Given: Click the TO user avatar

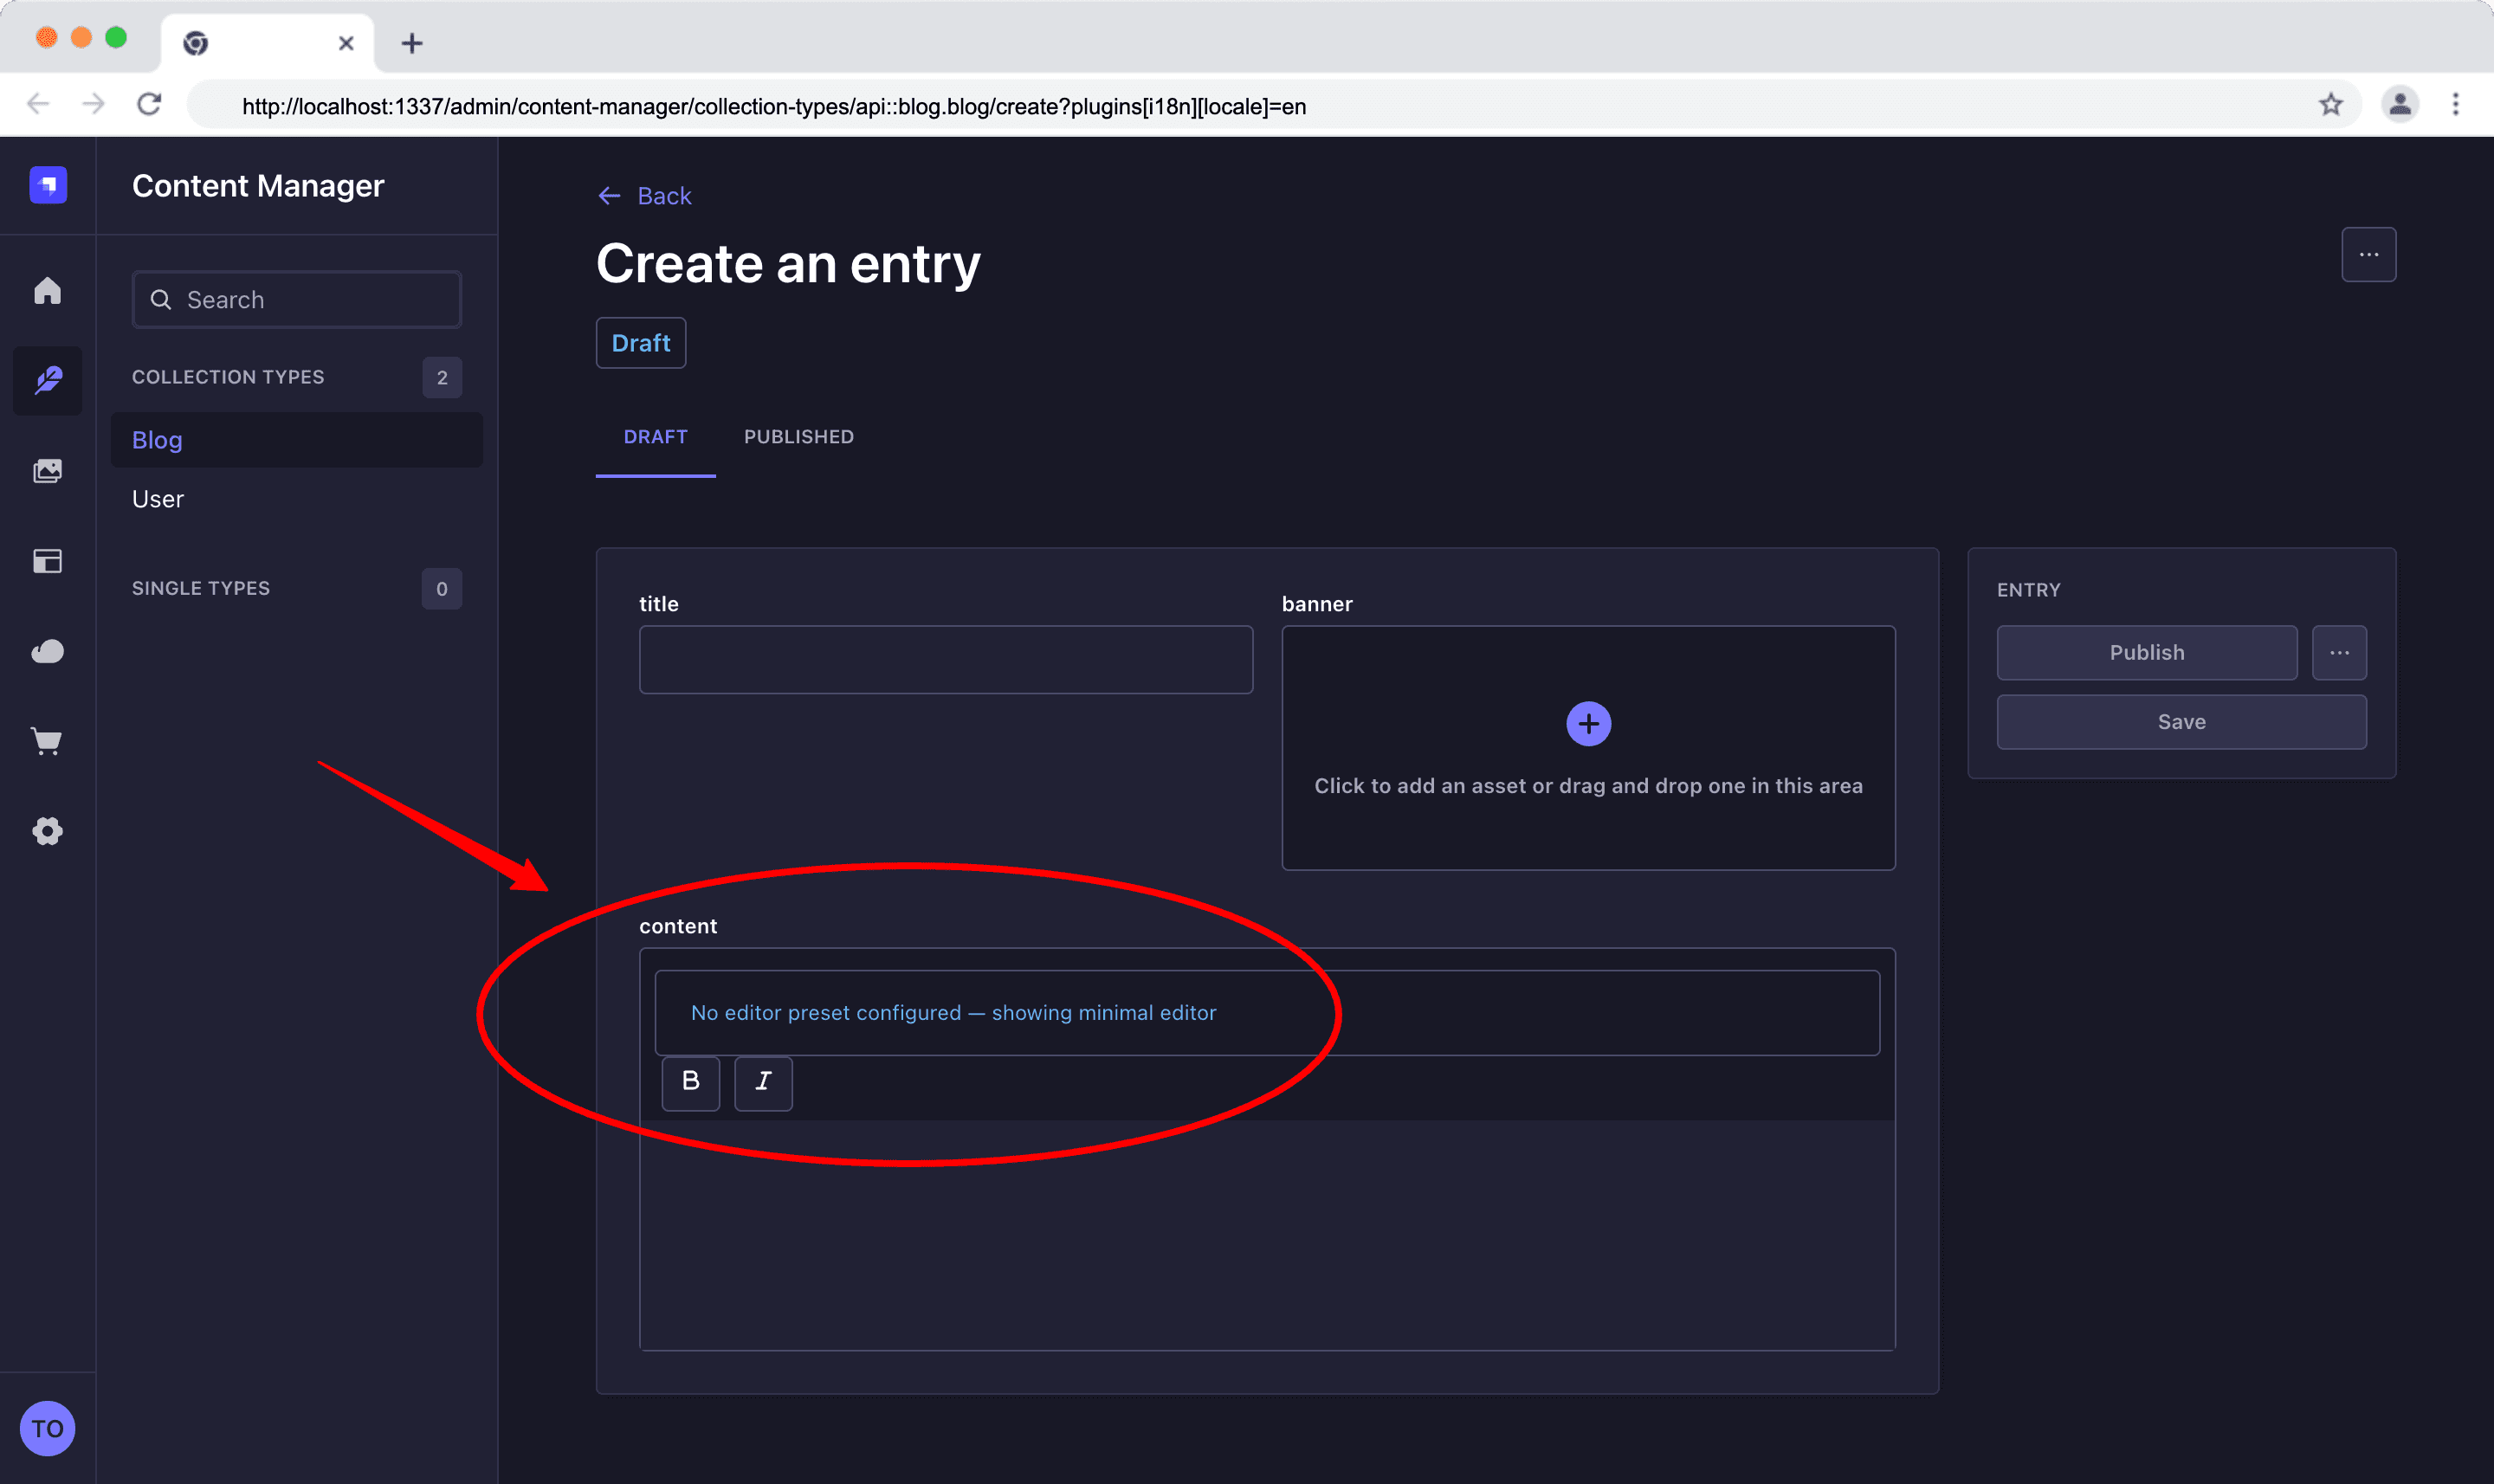Looking at the screenshot, I should point(47,1428).
